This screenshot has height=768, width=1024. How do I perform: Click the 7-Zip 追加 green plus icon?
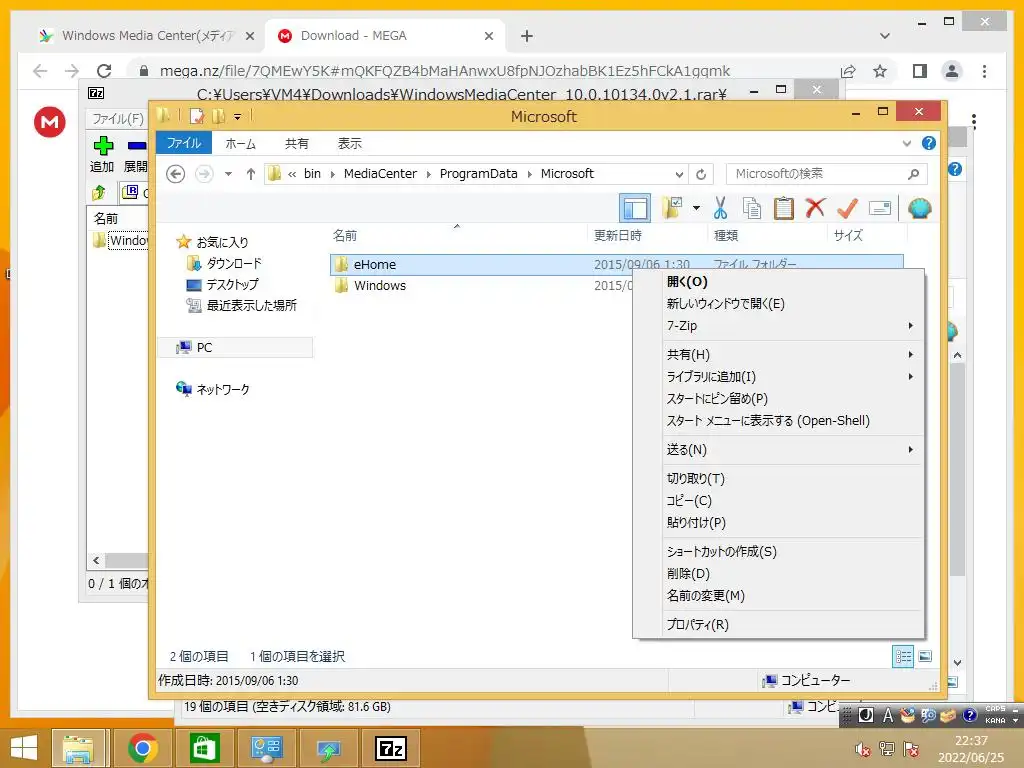(103, 145)
